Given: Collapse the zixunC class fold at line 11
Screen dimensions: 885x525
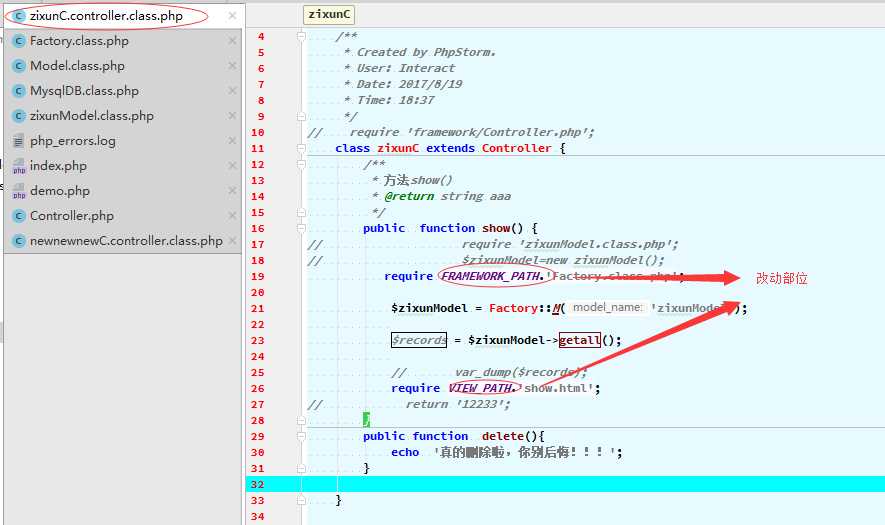Looking at the screenshot, I should tap(301, 148).
